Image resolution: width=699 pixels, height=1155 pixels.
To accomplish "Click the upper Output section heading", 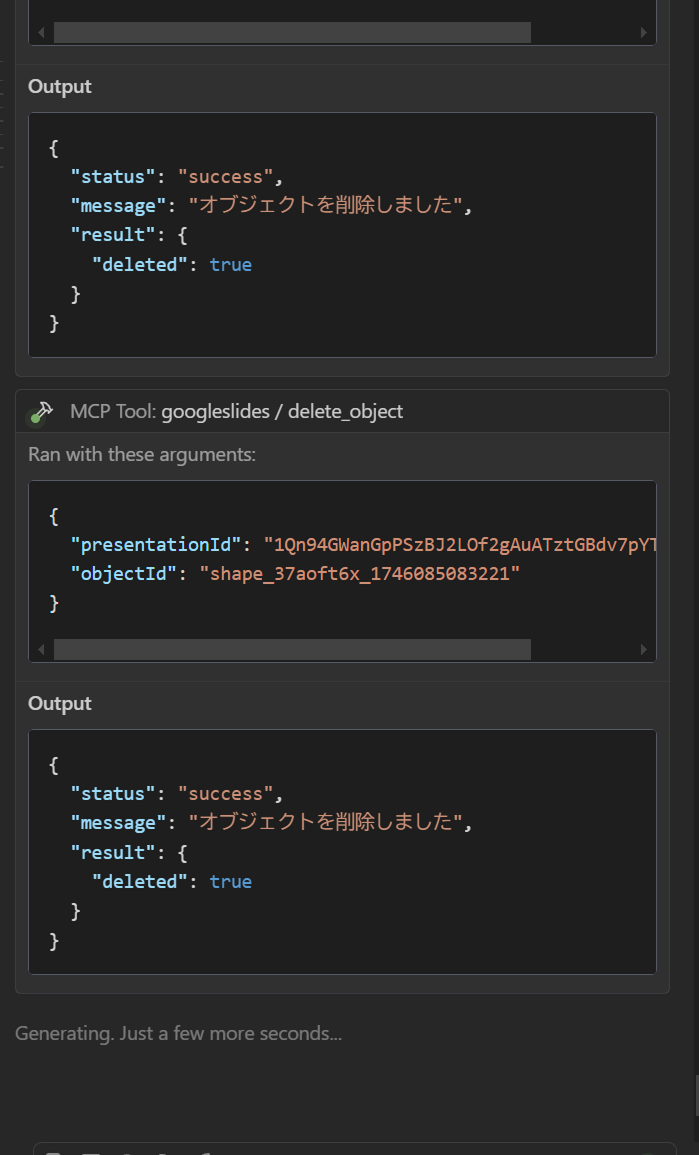I will pos(60,87).
